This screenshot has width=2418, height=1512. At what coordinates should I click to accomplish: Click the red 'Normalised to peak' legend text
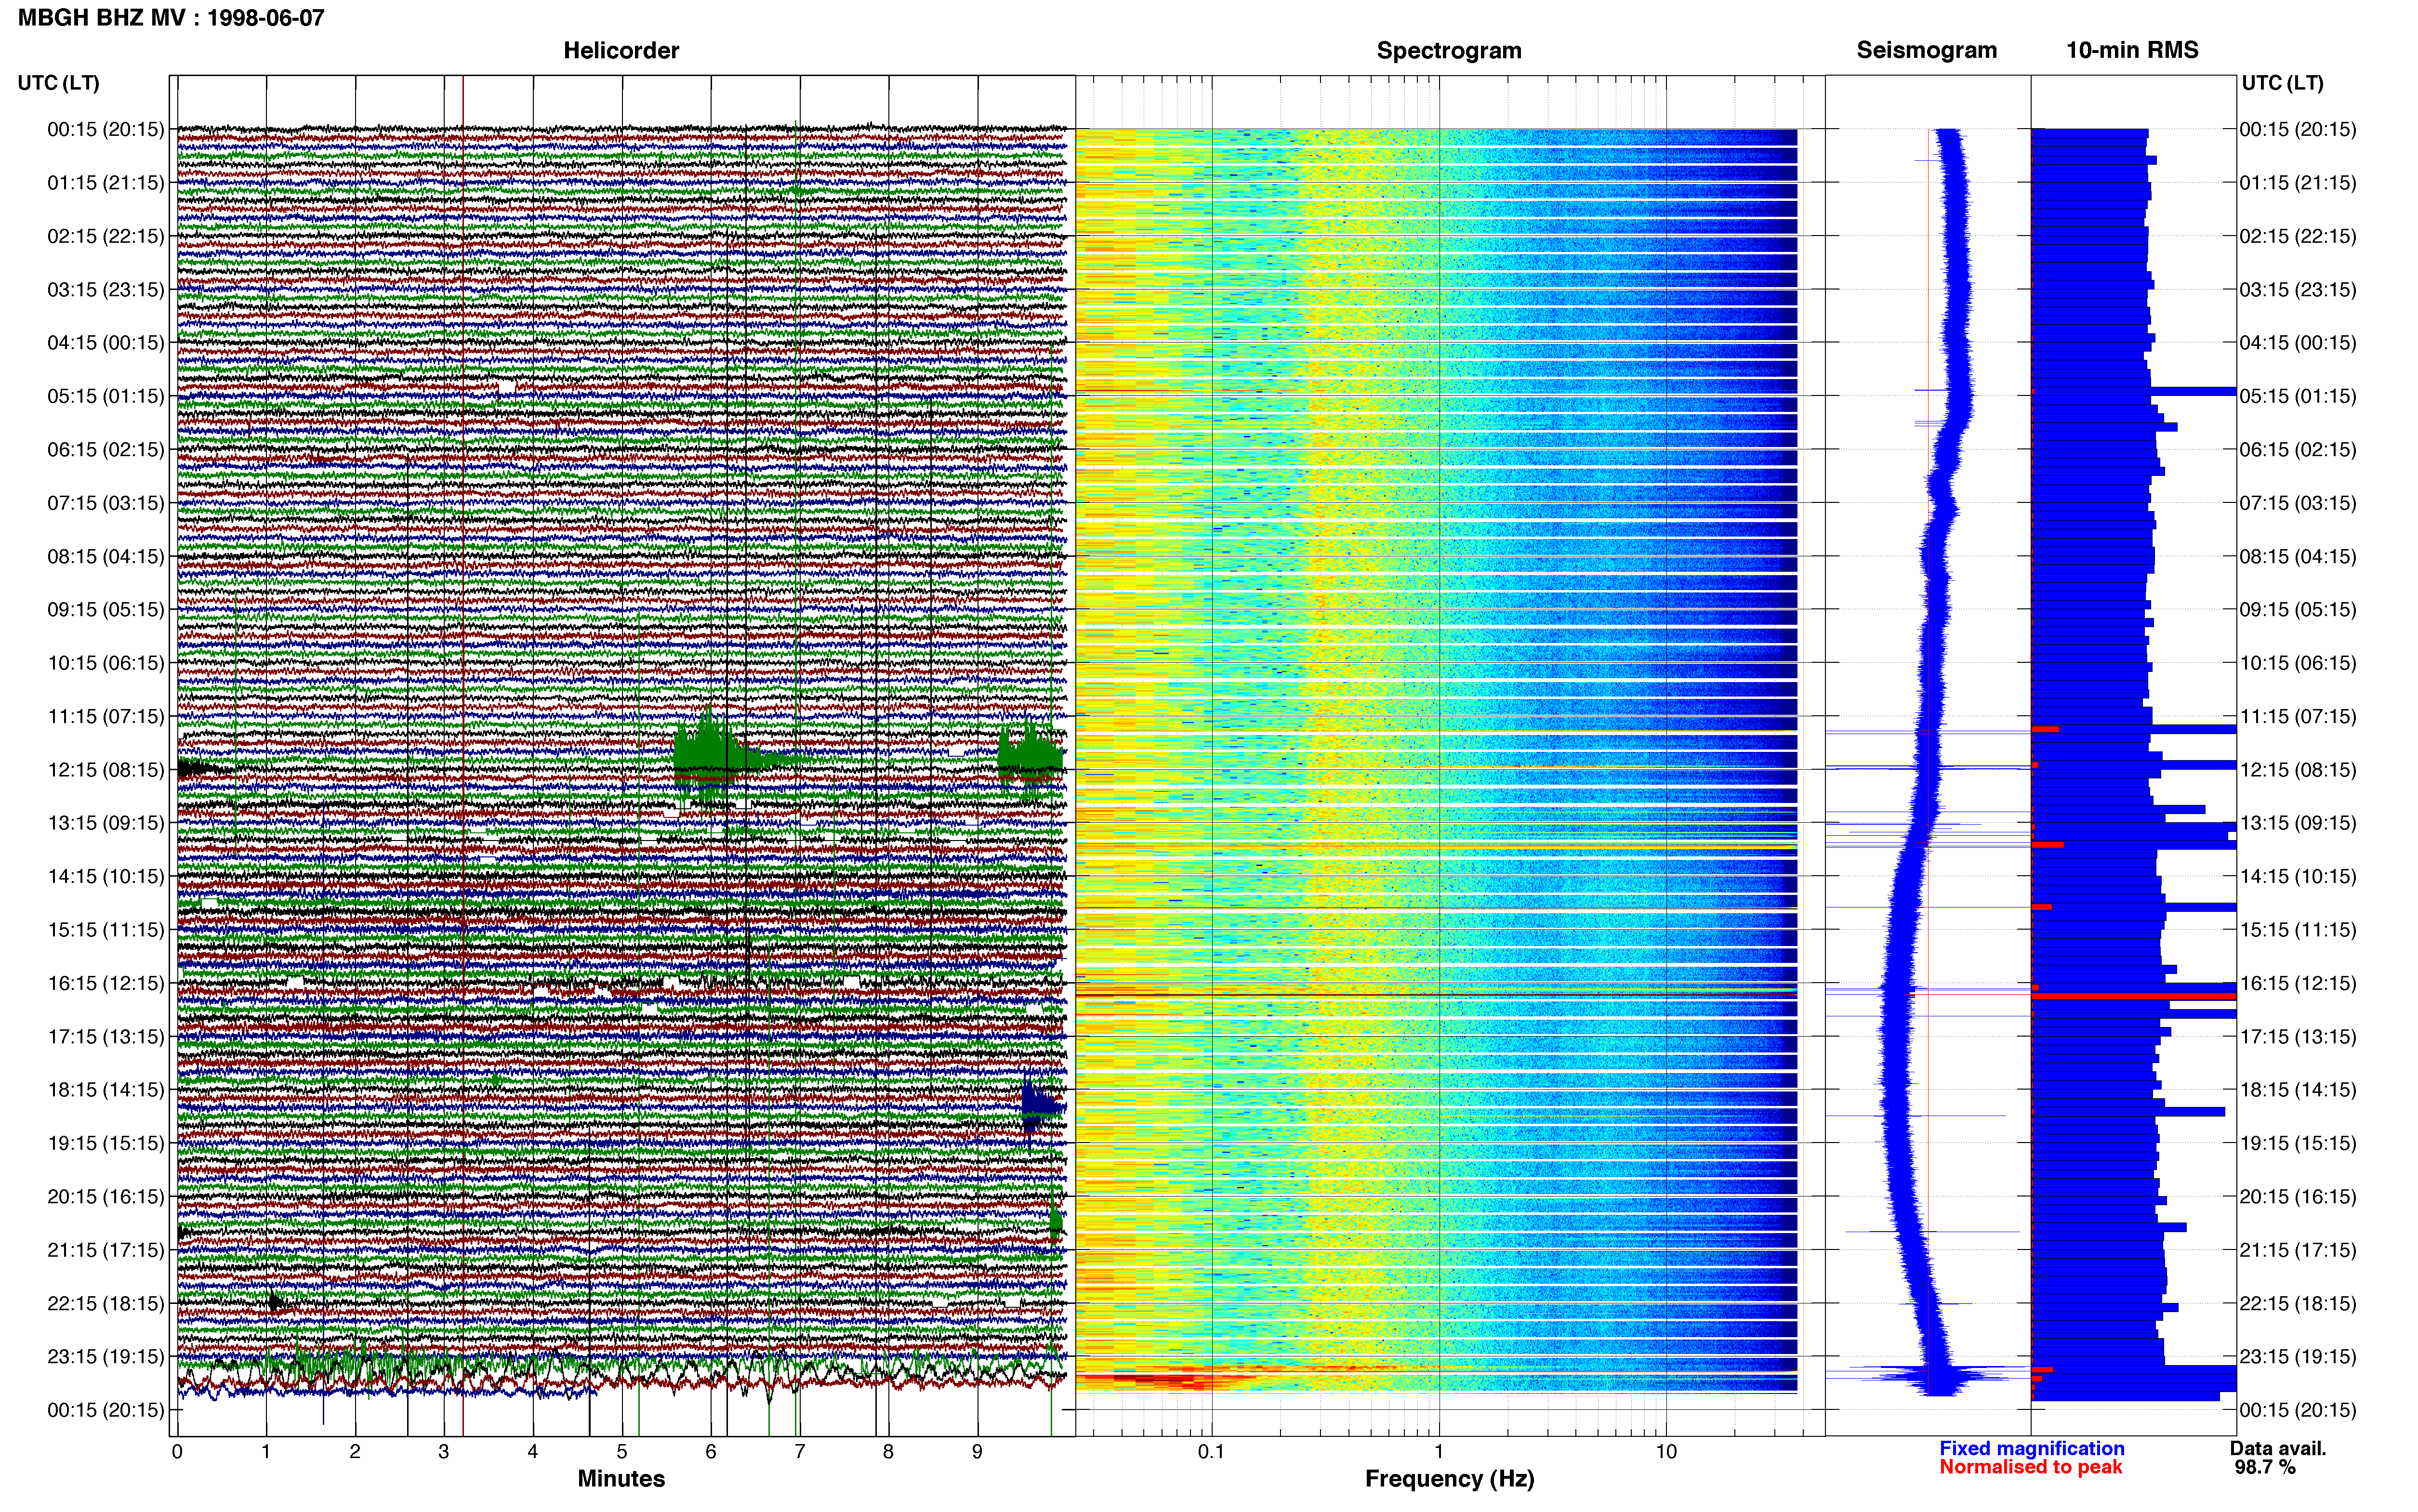(x=2031, y=1468)
